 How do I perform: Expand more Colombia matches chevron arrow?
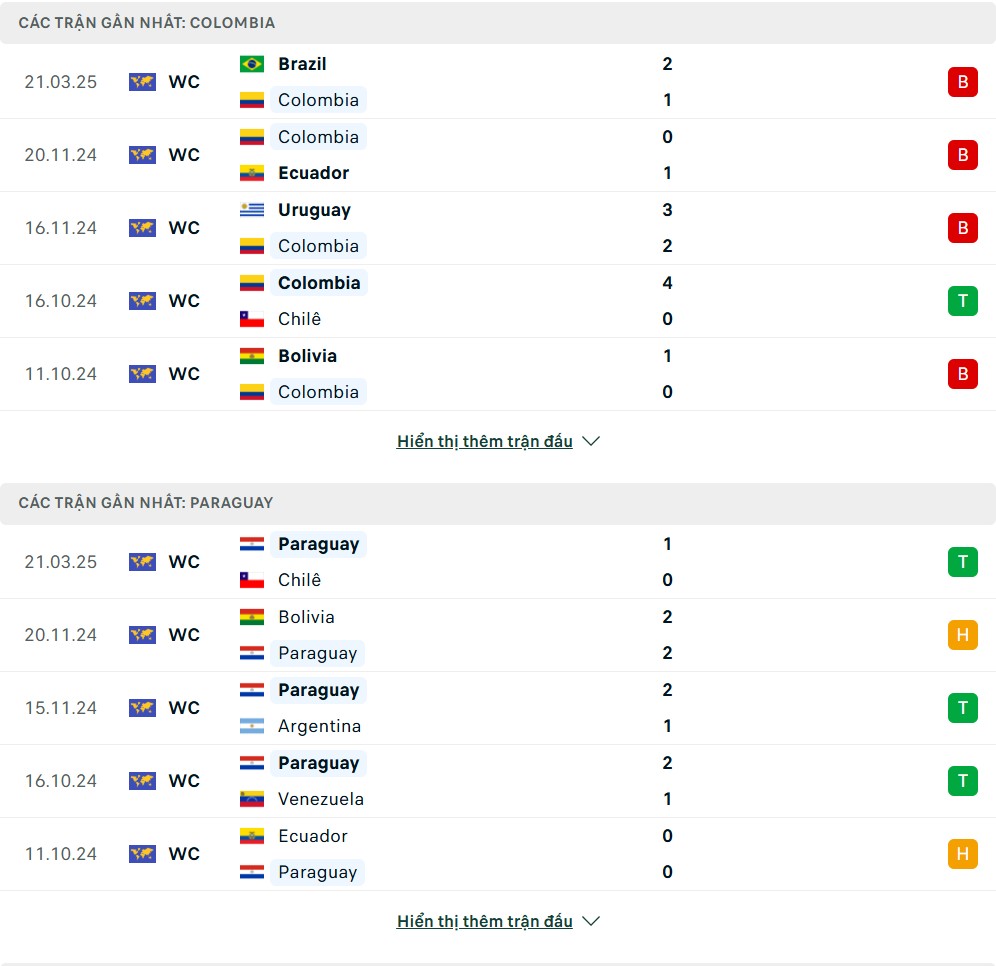click(591, 441)
